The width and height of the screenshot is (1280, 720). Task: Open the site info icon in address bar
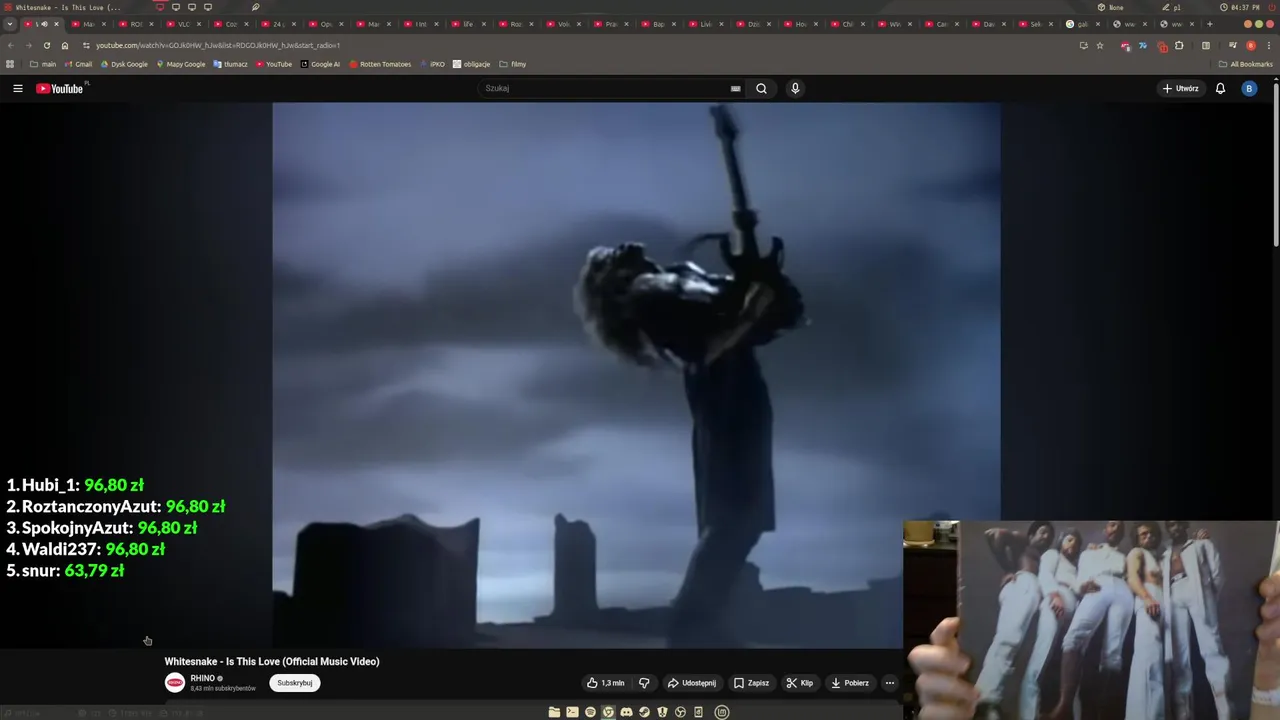[x=86, y=45]
